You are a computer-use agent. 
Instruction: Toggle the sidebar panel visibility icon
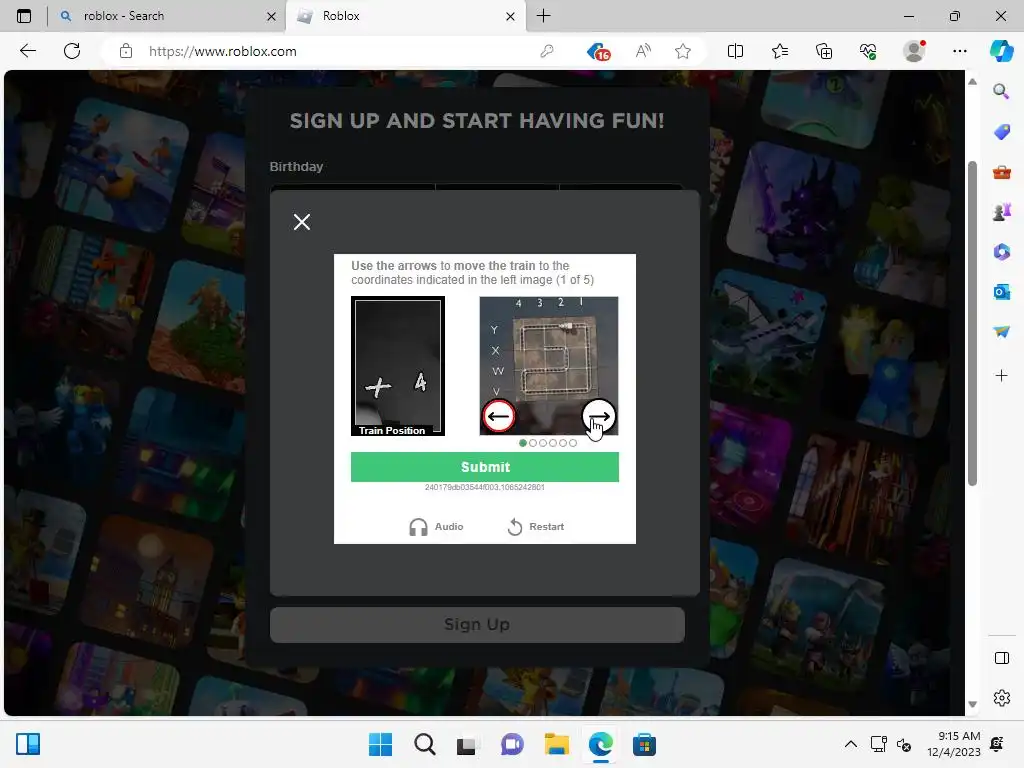point(1002,658)
